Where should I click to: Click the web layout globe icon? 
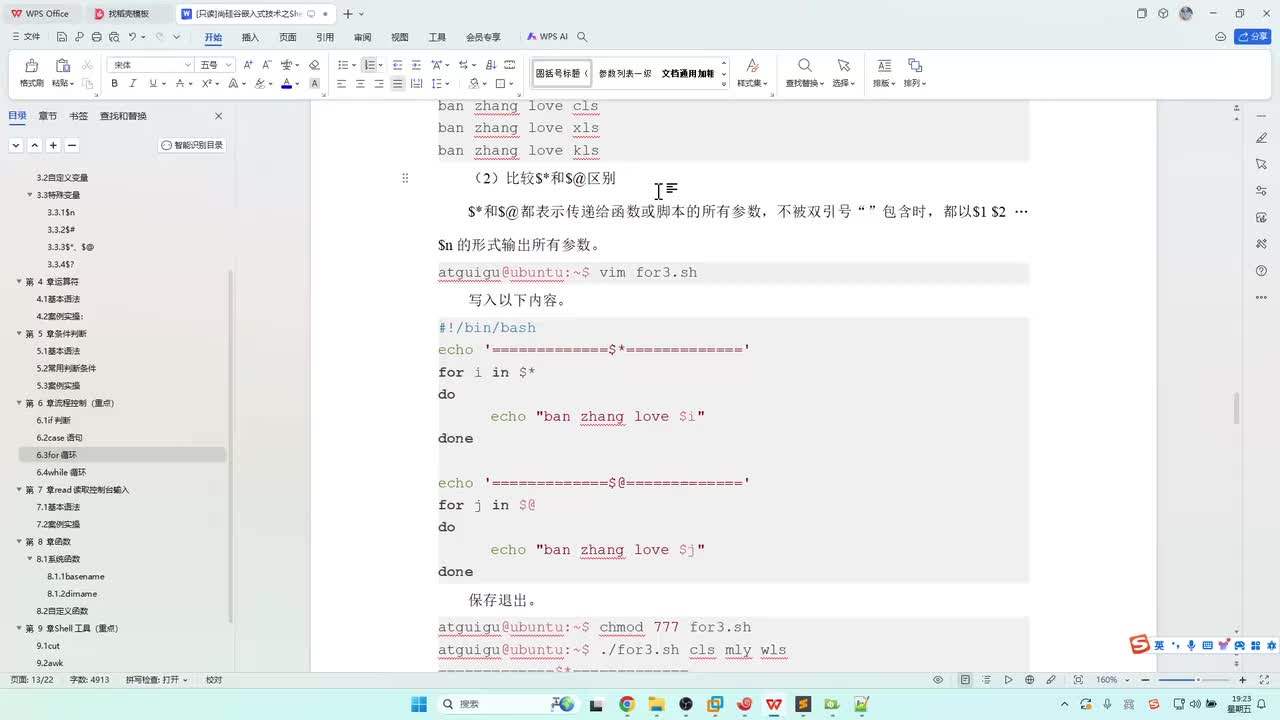tap(1030, 680)
